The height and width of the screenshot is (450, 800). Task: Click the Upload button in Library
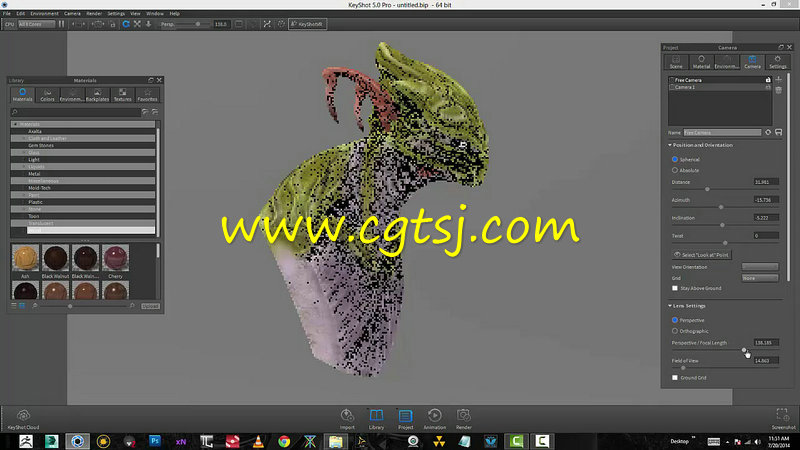click(x=150, y=306)
